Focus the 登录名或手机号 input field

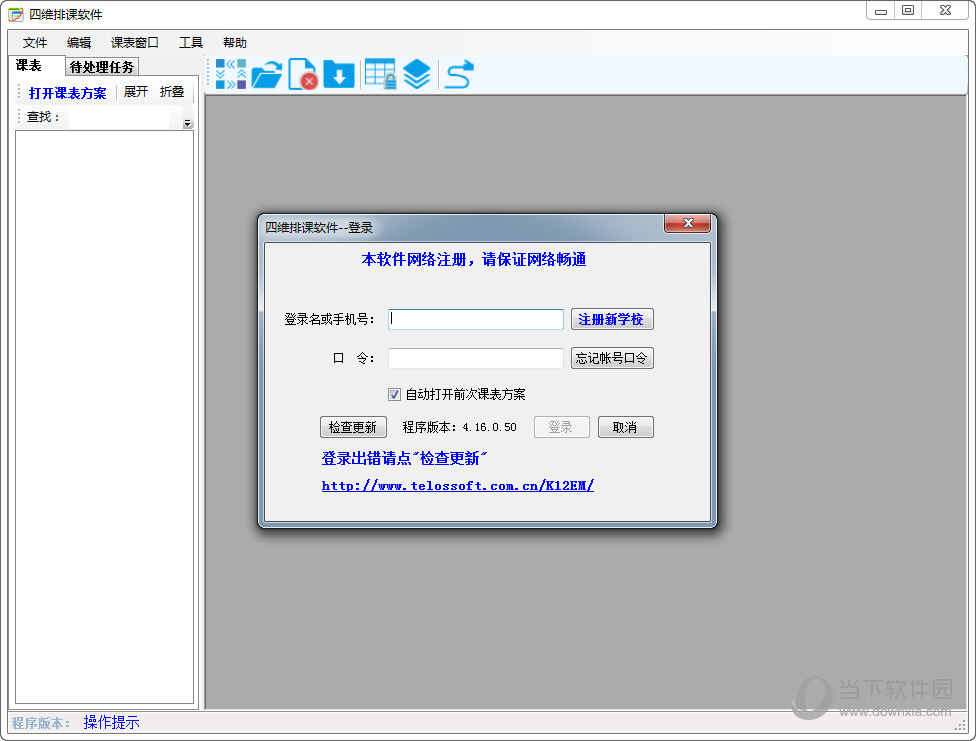(x=476, y=319)
